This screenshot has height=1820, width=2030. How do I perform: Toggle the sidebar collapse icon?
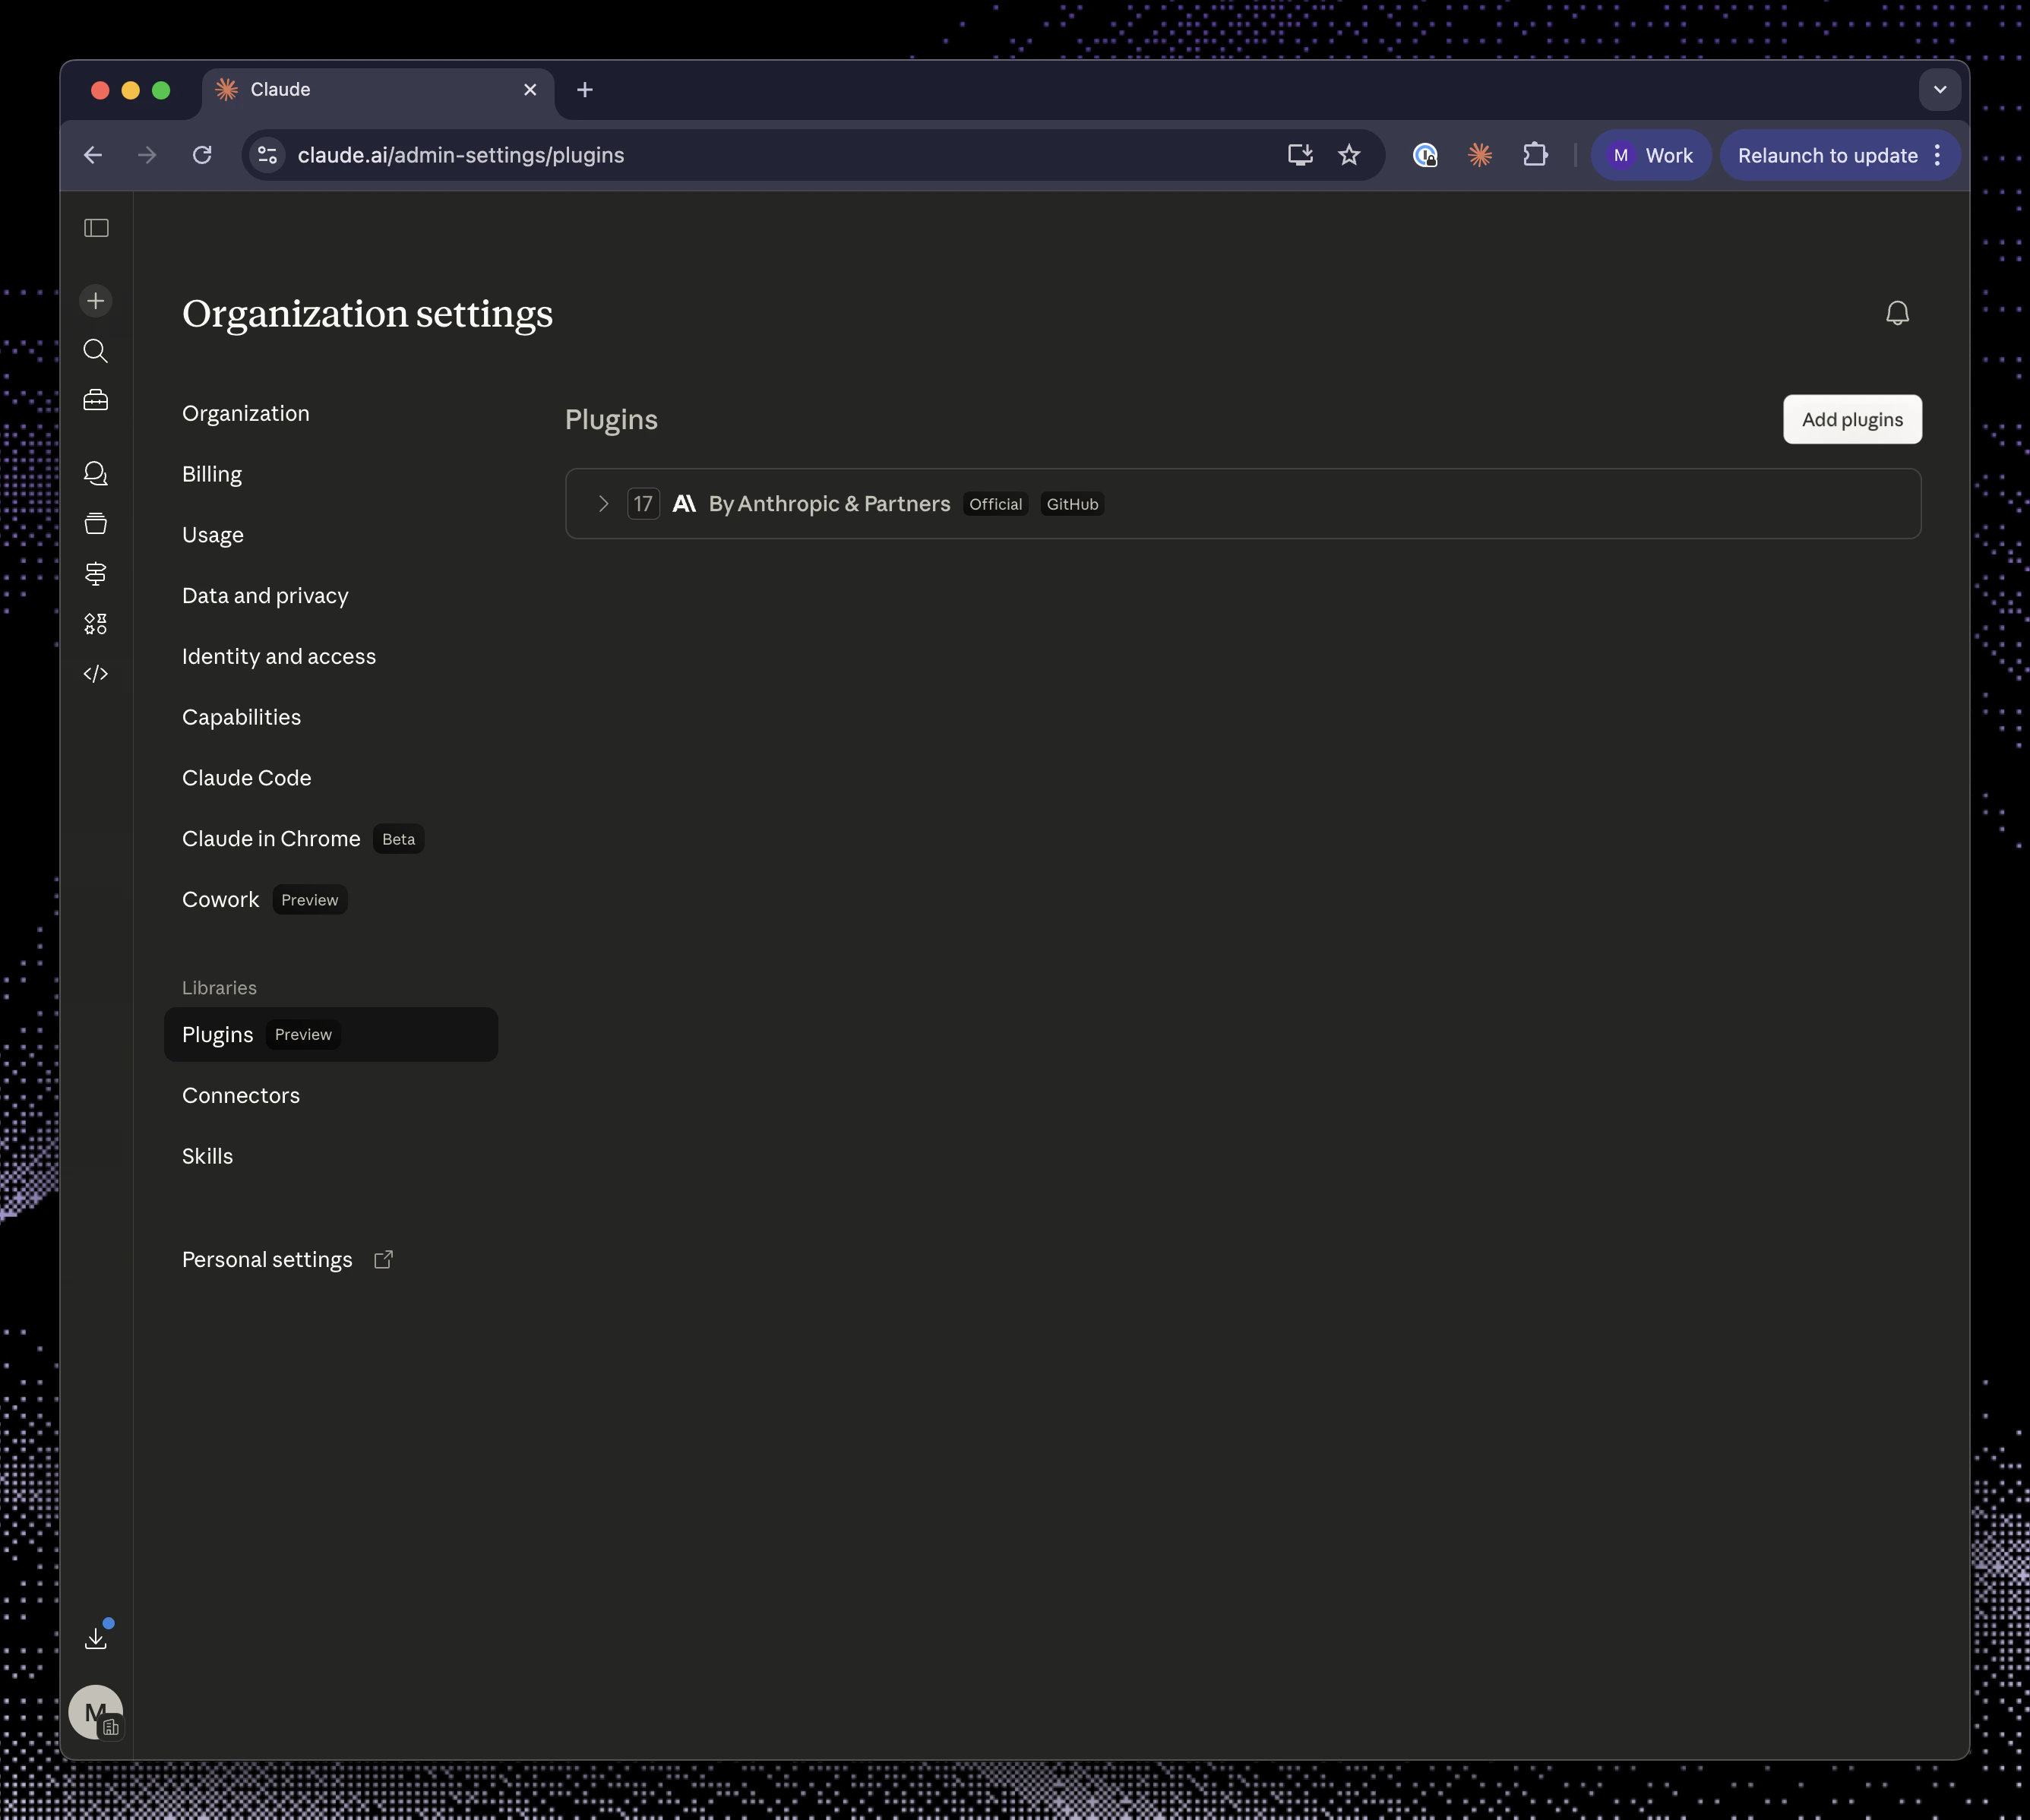(95, 228)
